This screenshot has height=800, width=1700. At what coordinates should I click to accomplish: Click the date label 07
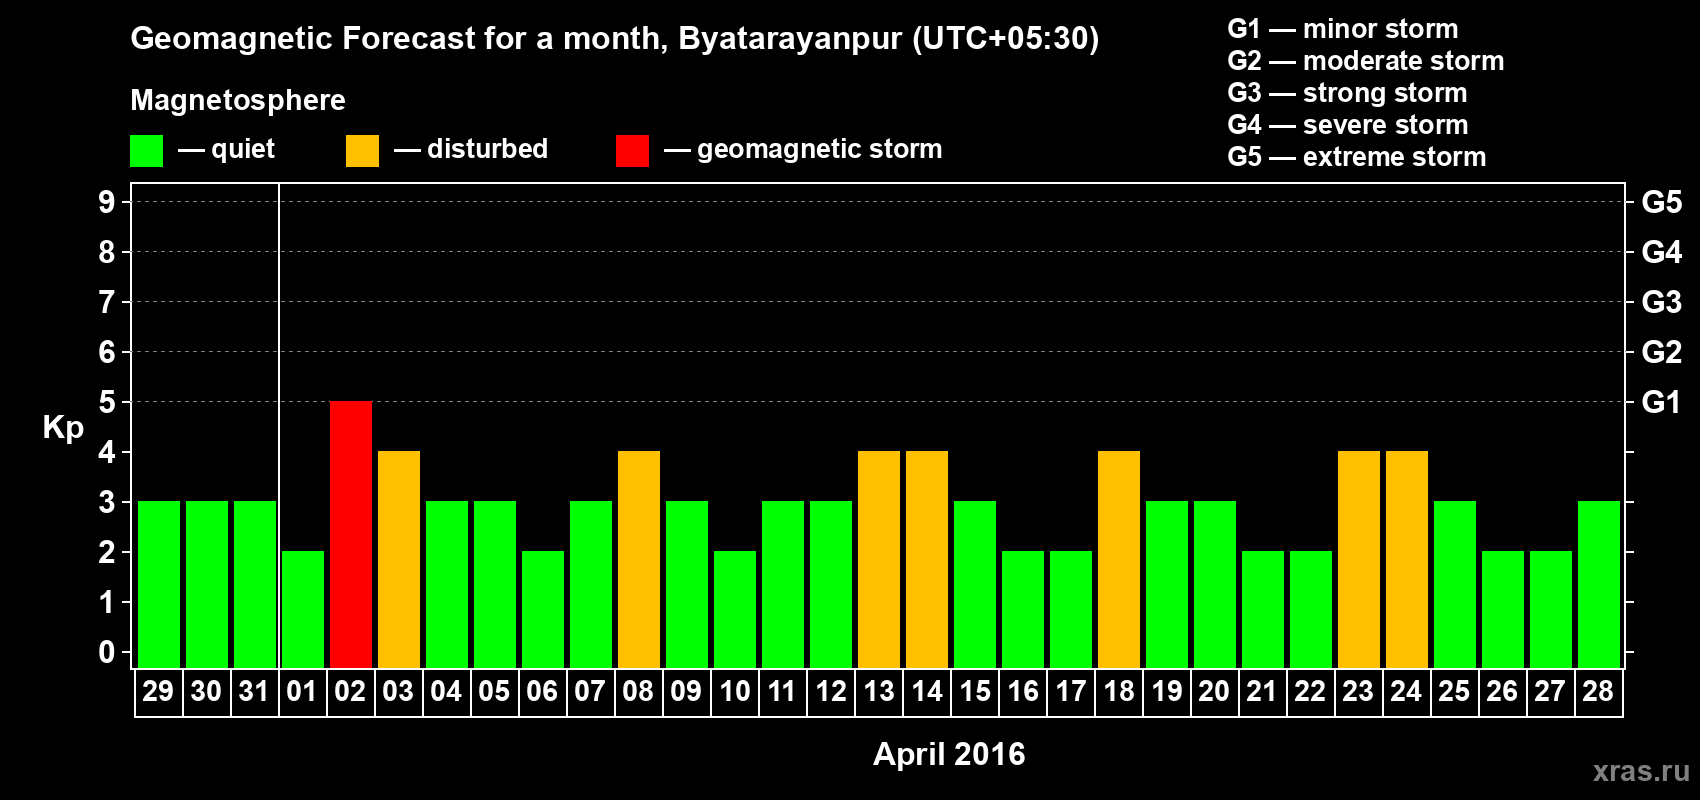pos(590,692)
